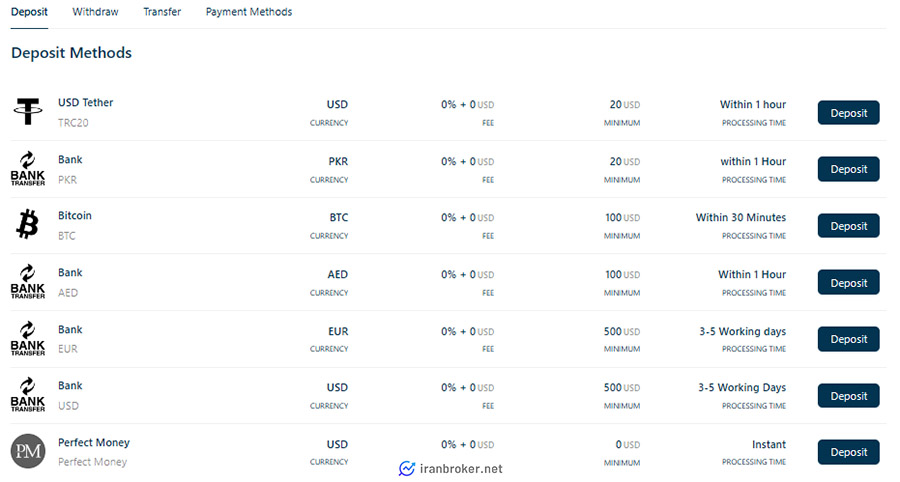Click the Bank PKR transfer icon
900x482 pixels.
tap(28, 168)
